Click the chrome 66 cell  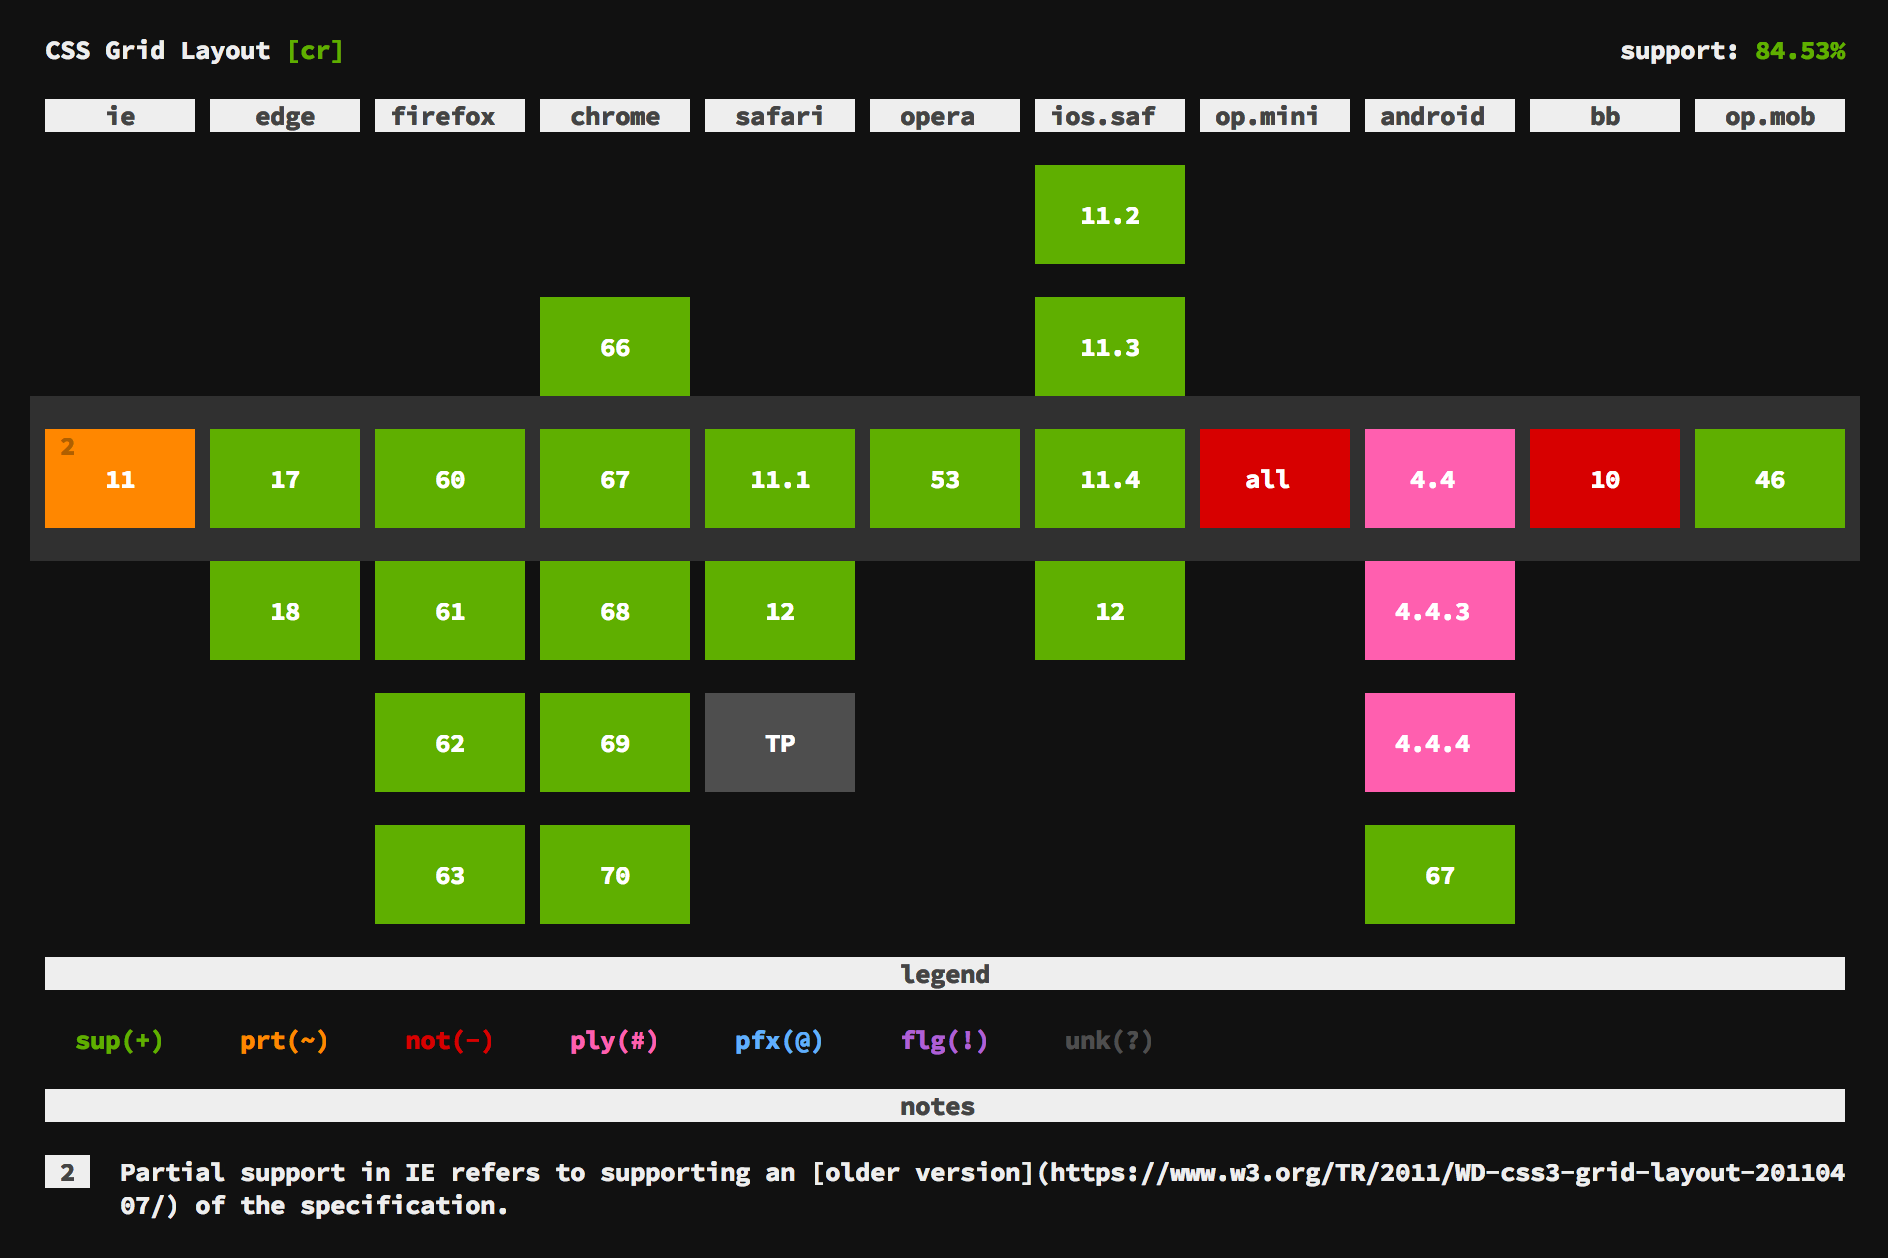pos(615,346)
